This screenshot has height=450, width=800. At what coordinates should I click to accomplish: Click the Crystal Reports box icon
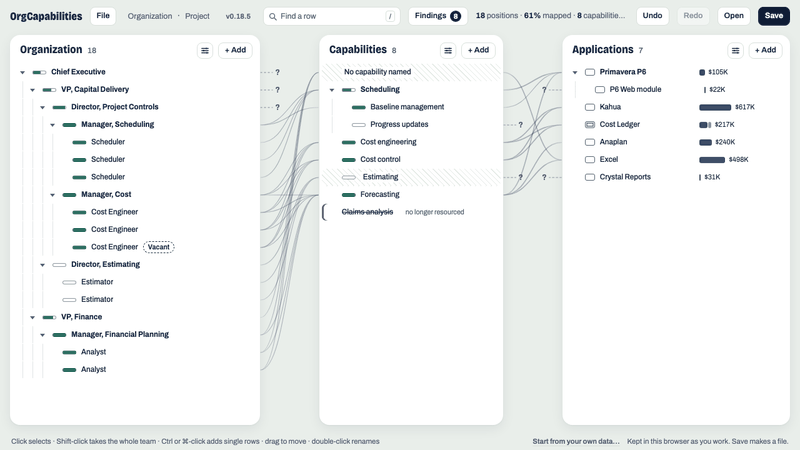590,177
